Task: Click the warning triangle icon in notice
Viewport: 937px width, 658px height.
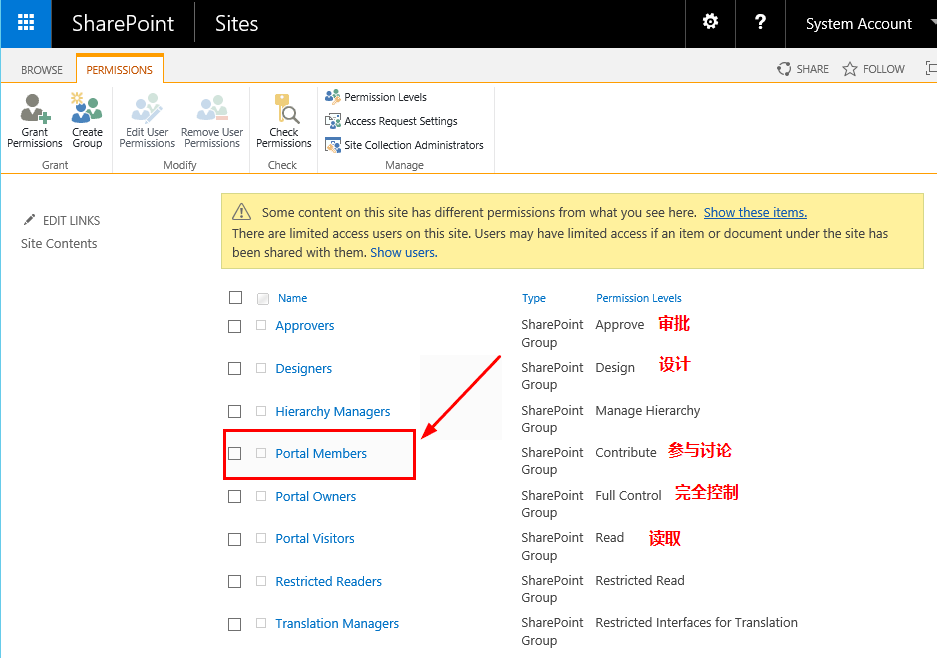Action: click(x=241, y=212)
